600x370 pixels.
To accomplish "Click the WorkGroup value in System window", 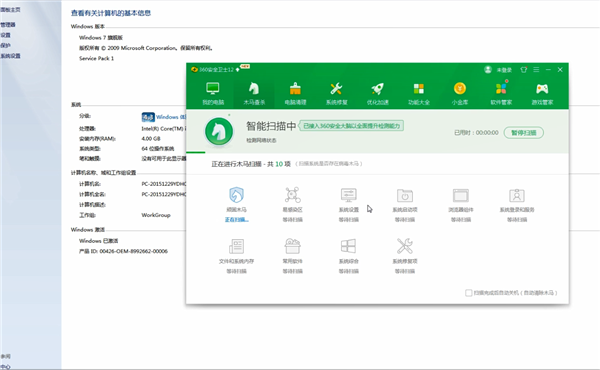I will [156, 215].
